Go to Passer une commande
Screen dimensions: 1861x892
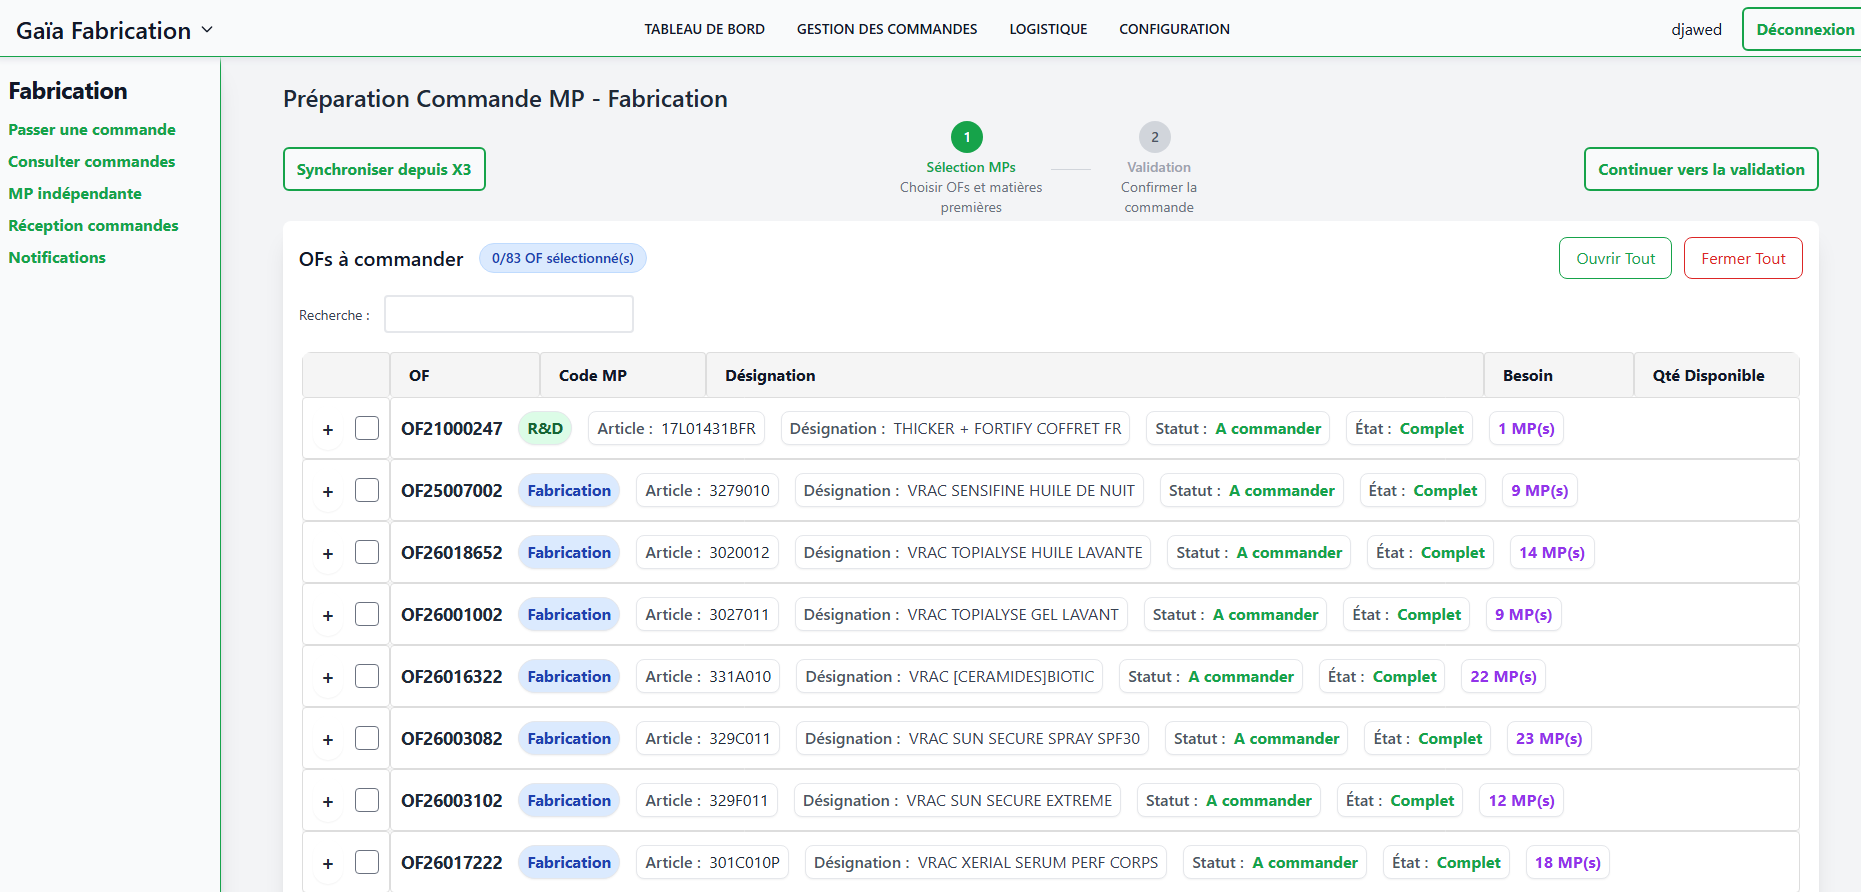92,129
